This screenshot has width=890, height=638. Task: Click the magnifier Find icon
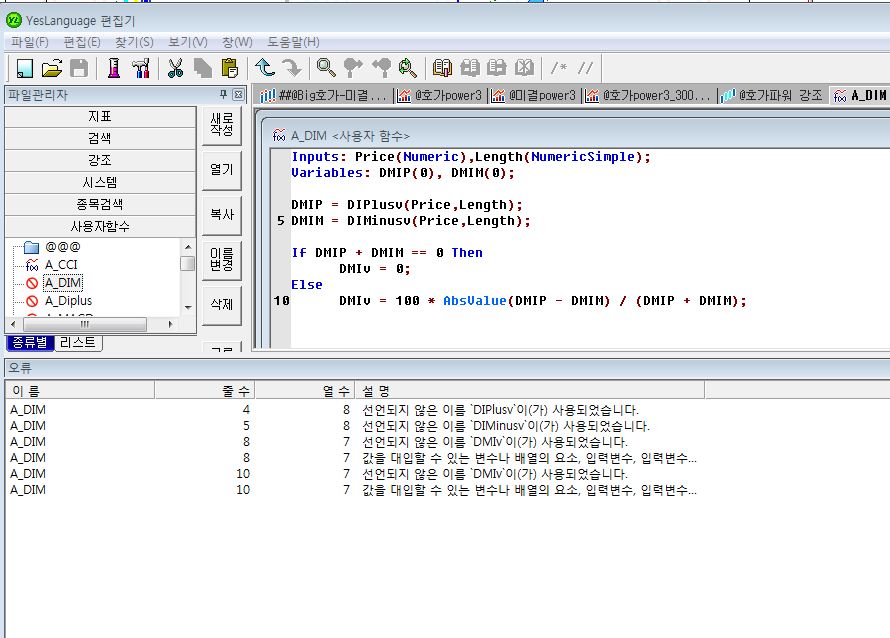coord(326,68)
